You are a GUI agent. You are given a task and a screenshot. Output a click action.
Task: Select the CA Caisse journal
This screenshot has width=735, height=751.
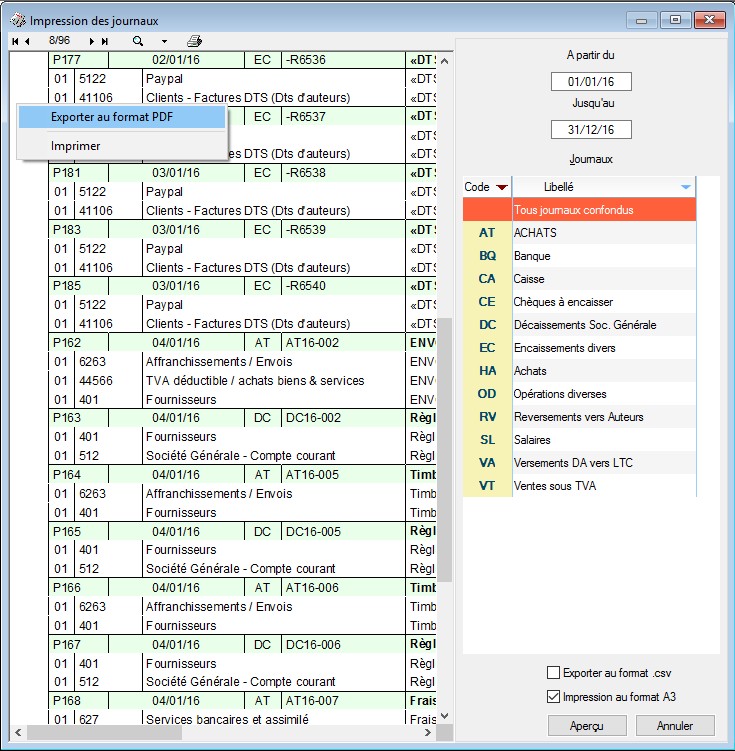(579, 279)
